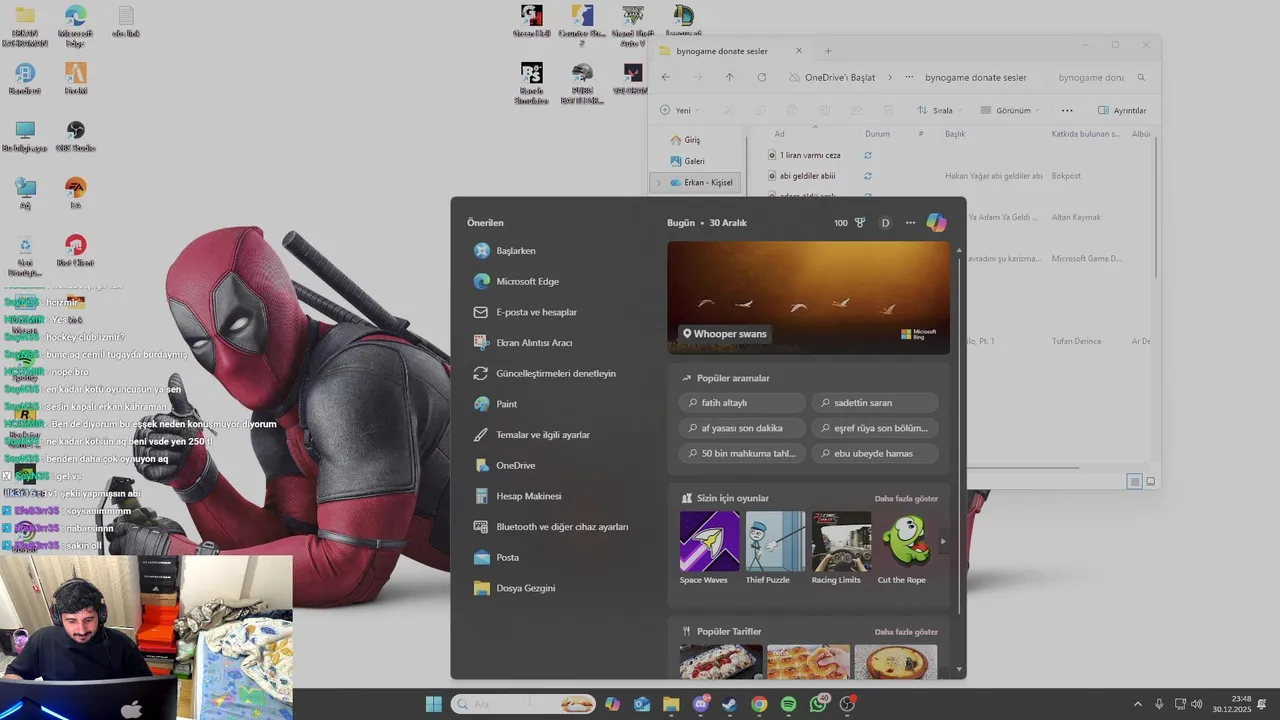Open the Sırala sort dropdown
The height and width of the screenshot is (720, 1280).
coord(940,110)
